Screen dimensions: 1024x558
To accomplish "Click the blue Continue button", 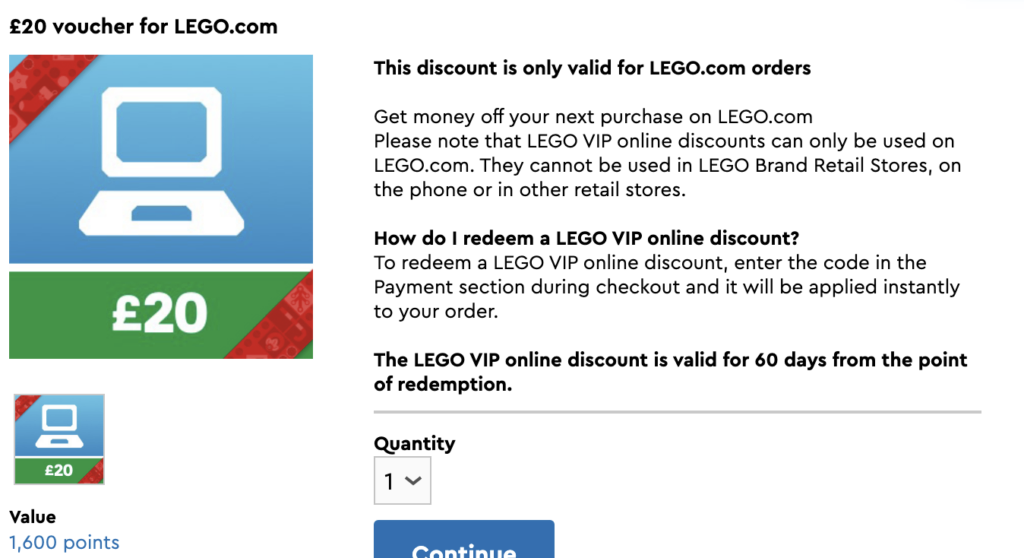I will tap(464, 539).
